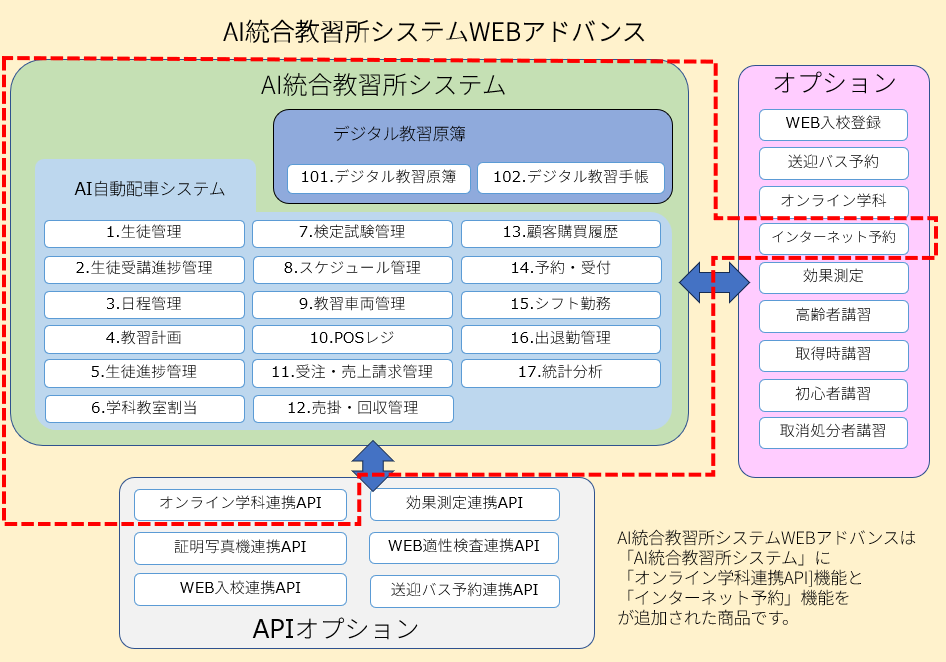Click 8.スケジュール管理 module
Viewport: 946px width, 662px height.
coord(352,268)
